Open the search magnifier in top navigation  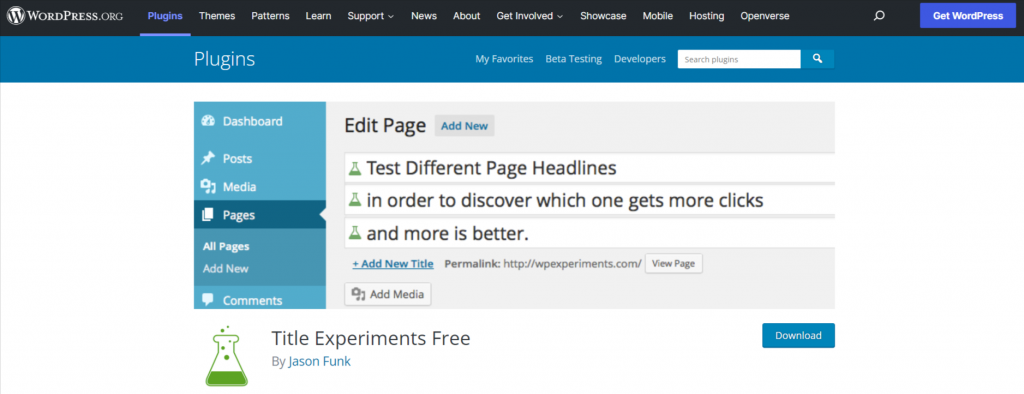[879, 16]
